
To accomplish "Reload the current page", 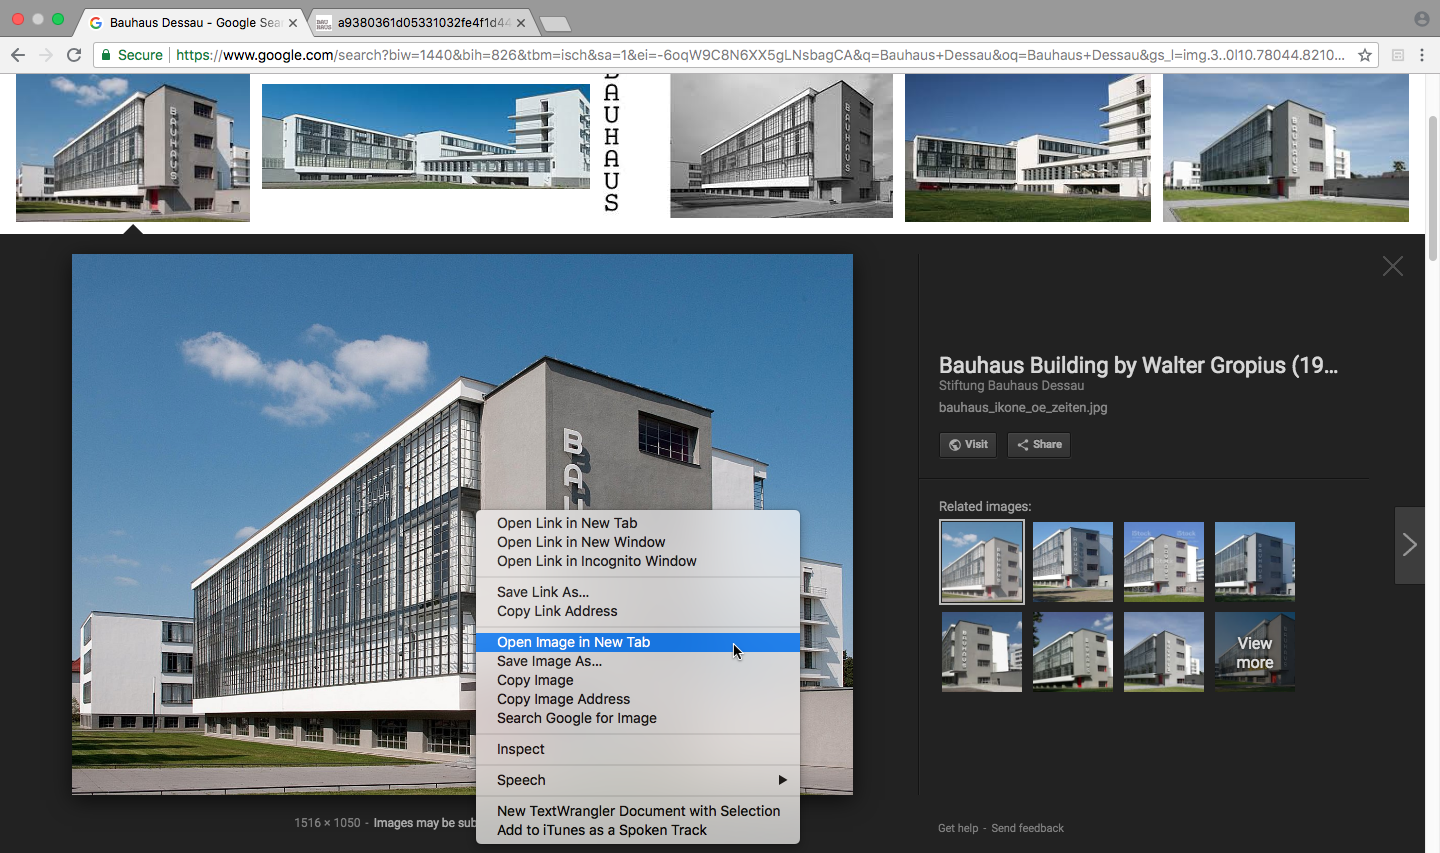I will 74,55.
